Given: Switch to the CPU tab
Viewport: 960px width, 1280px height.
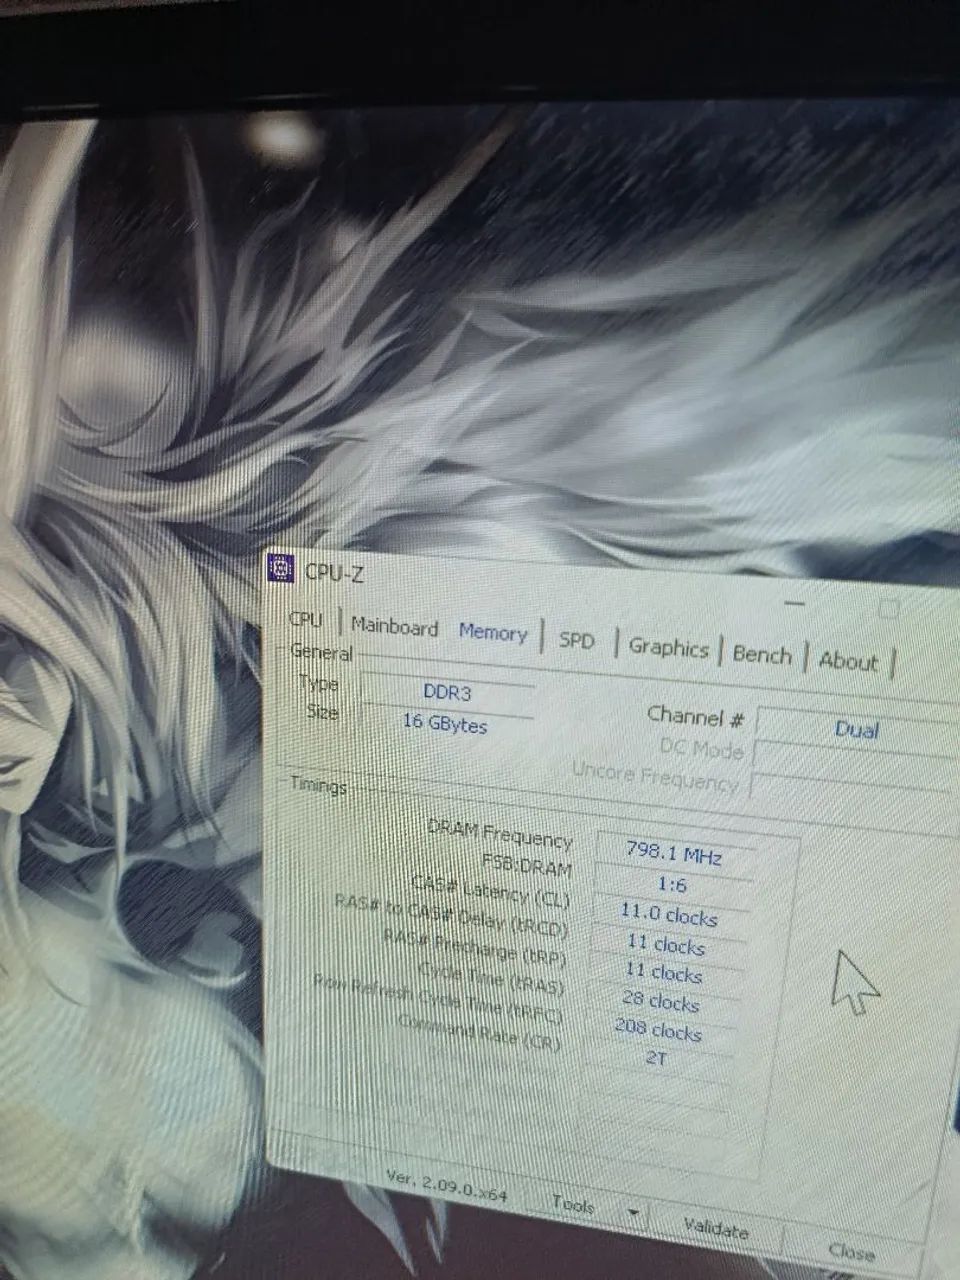Looking at the screenshot, I should 306,619.
